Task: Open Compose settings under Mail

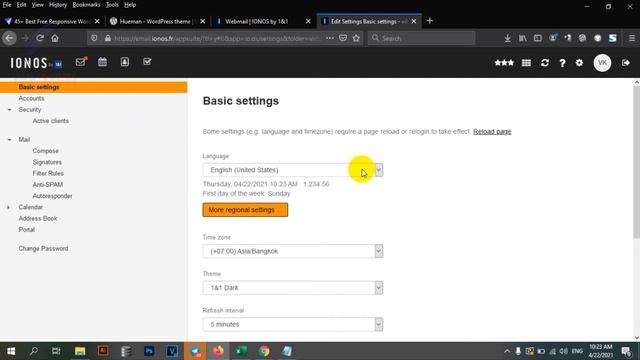Action: coord(46,151)
